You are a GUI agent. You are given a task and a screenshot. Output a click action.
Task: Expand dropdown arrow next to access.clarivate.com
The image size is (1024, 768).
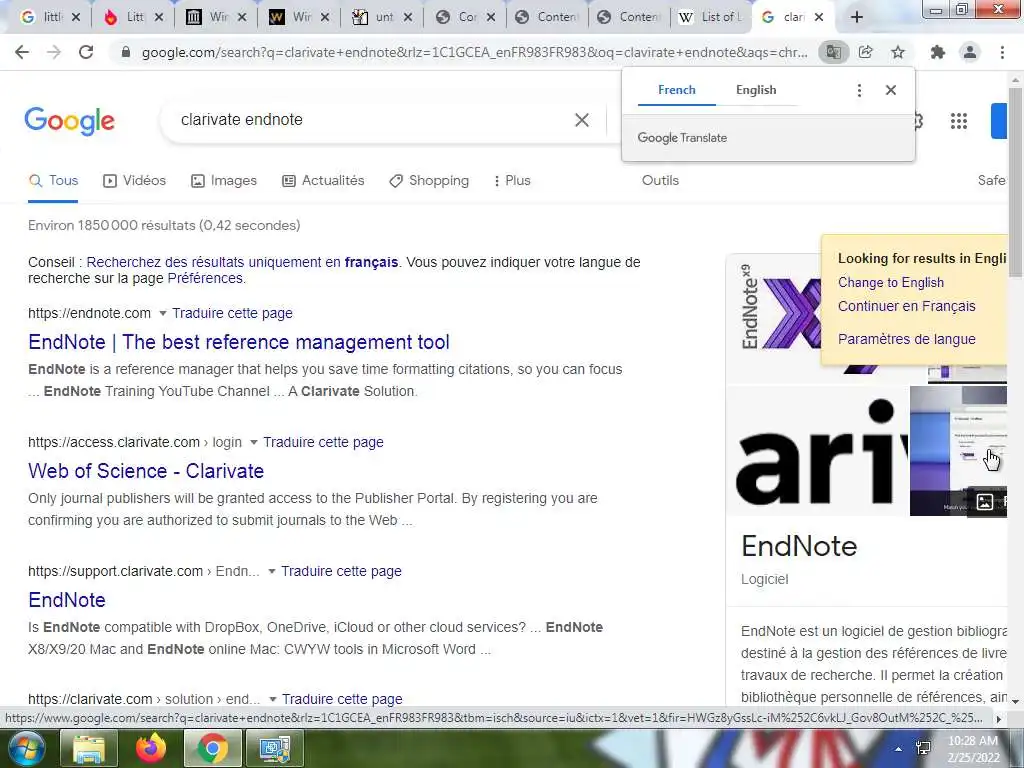pos(253,443)
